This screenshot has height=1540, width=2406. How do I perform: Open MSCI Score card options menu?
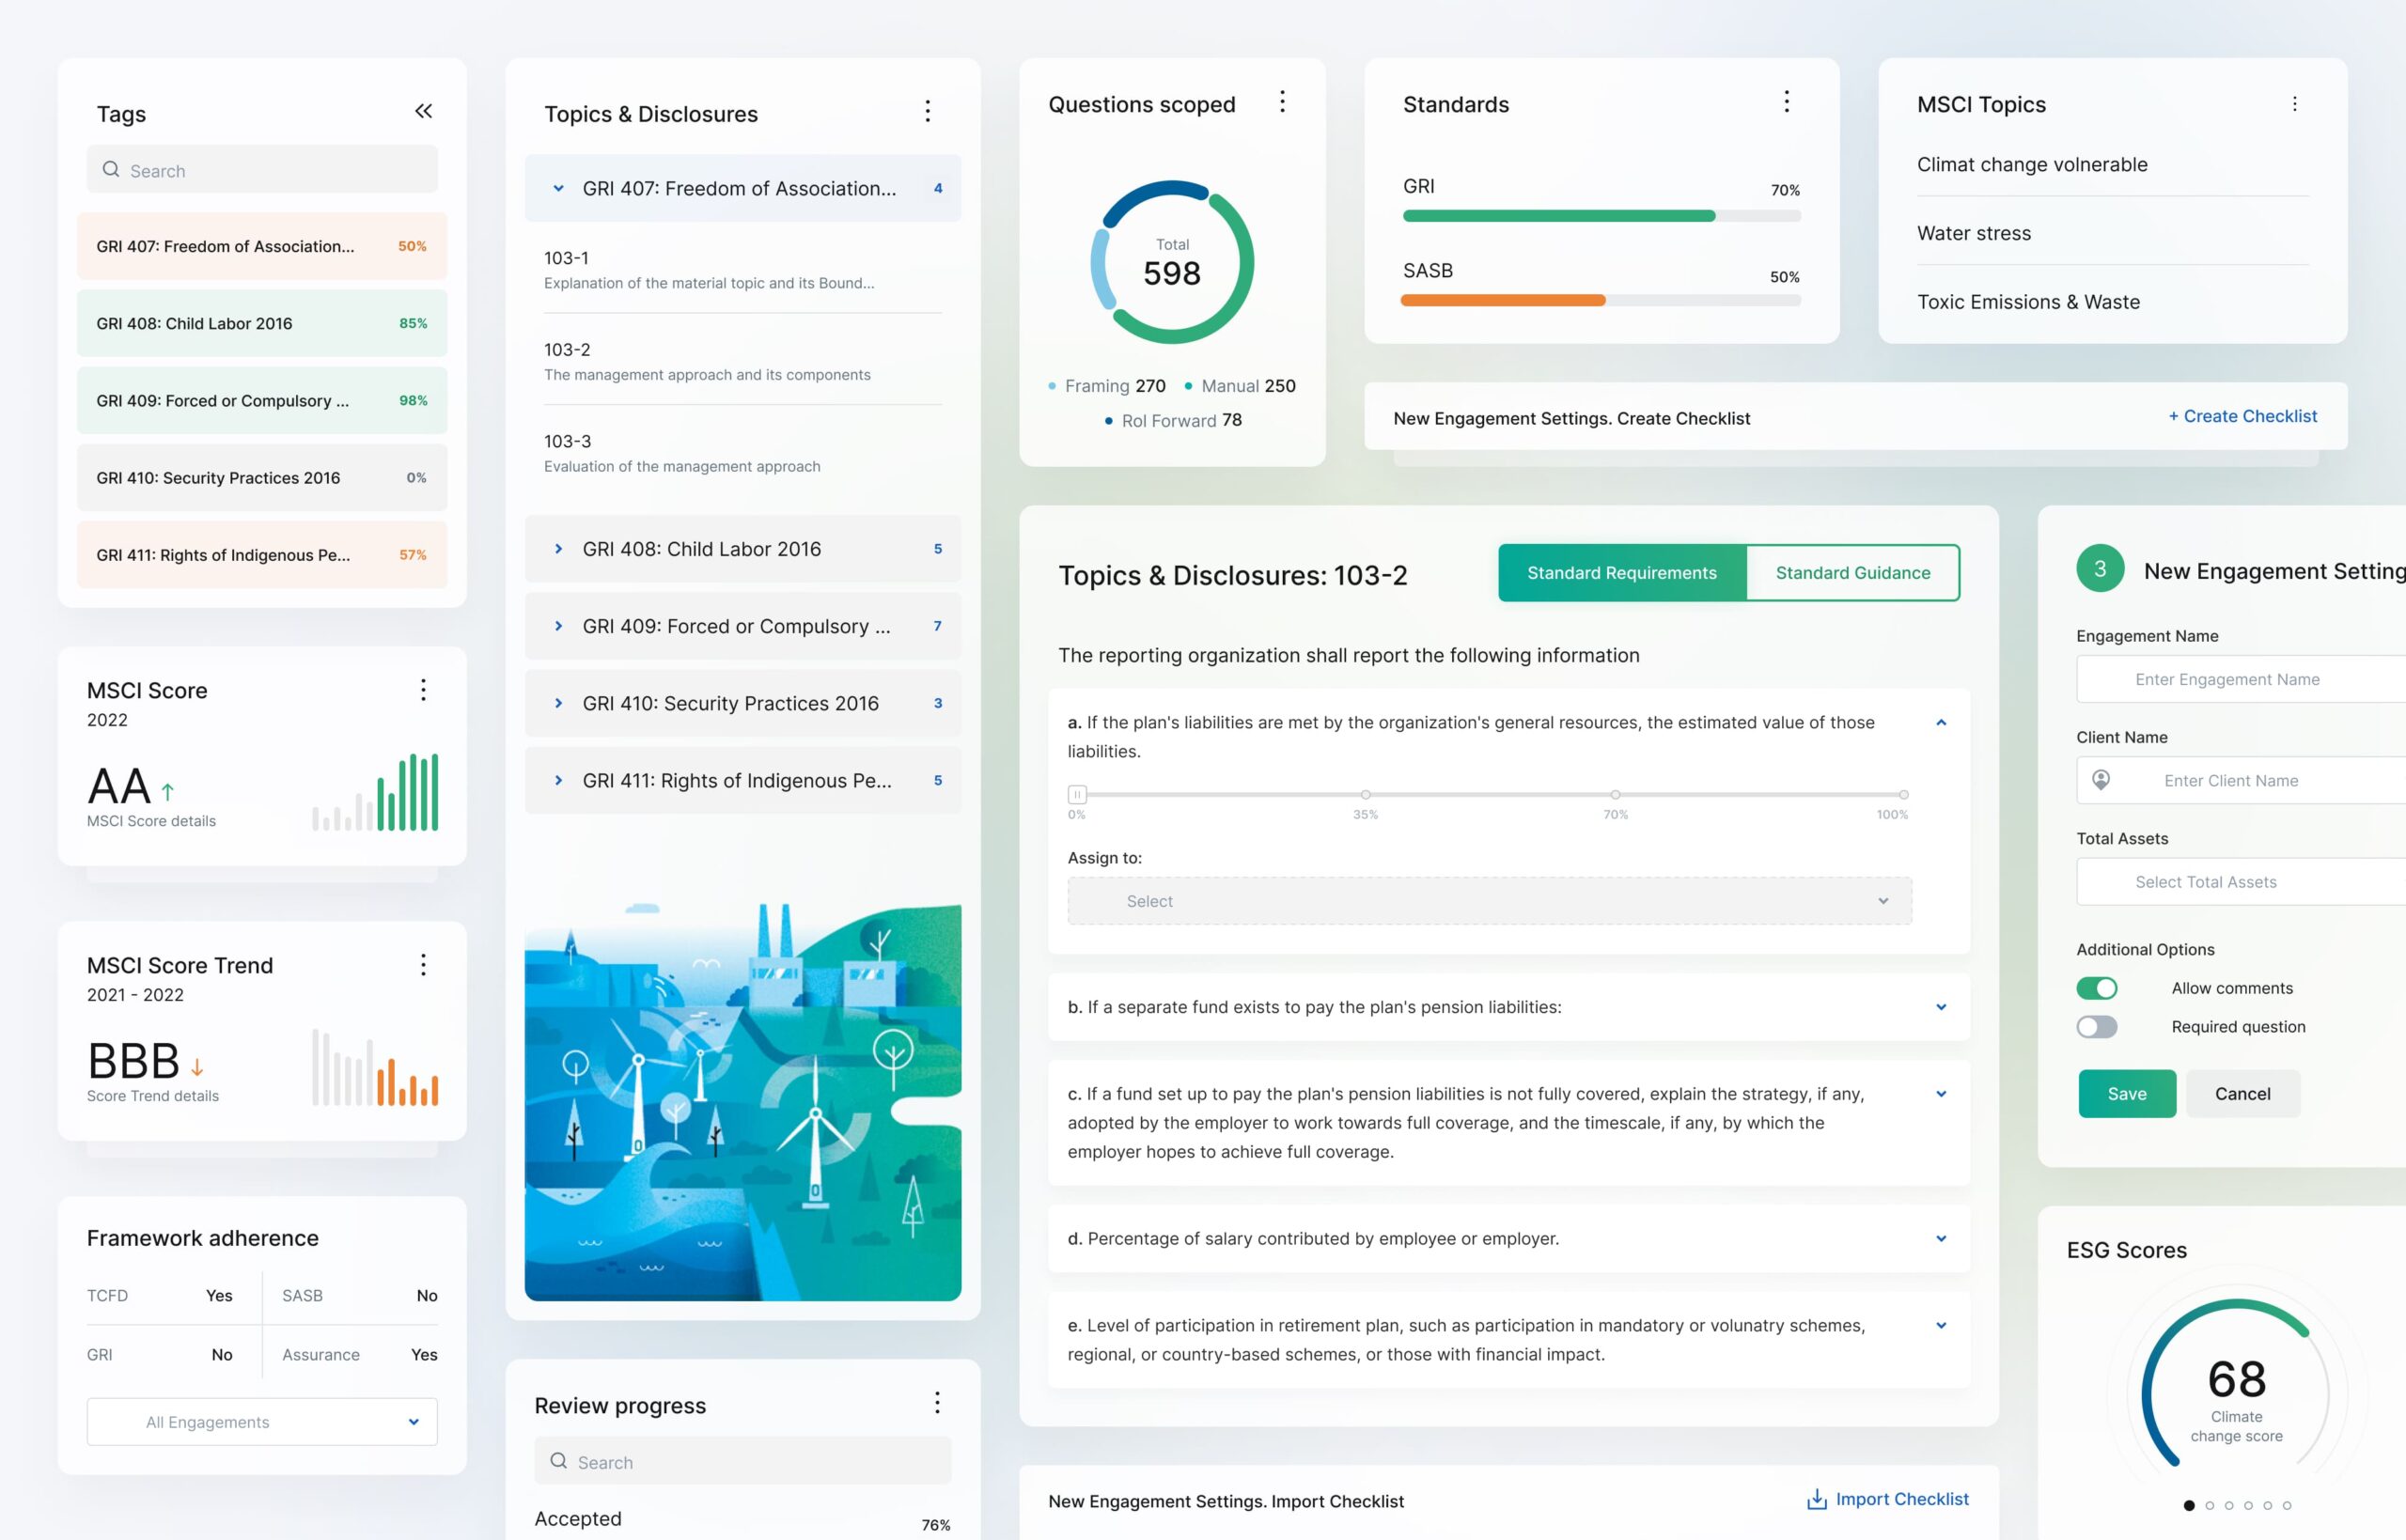point(423,690)
